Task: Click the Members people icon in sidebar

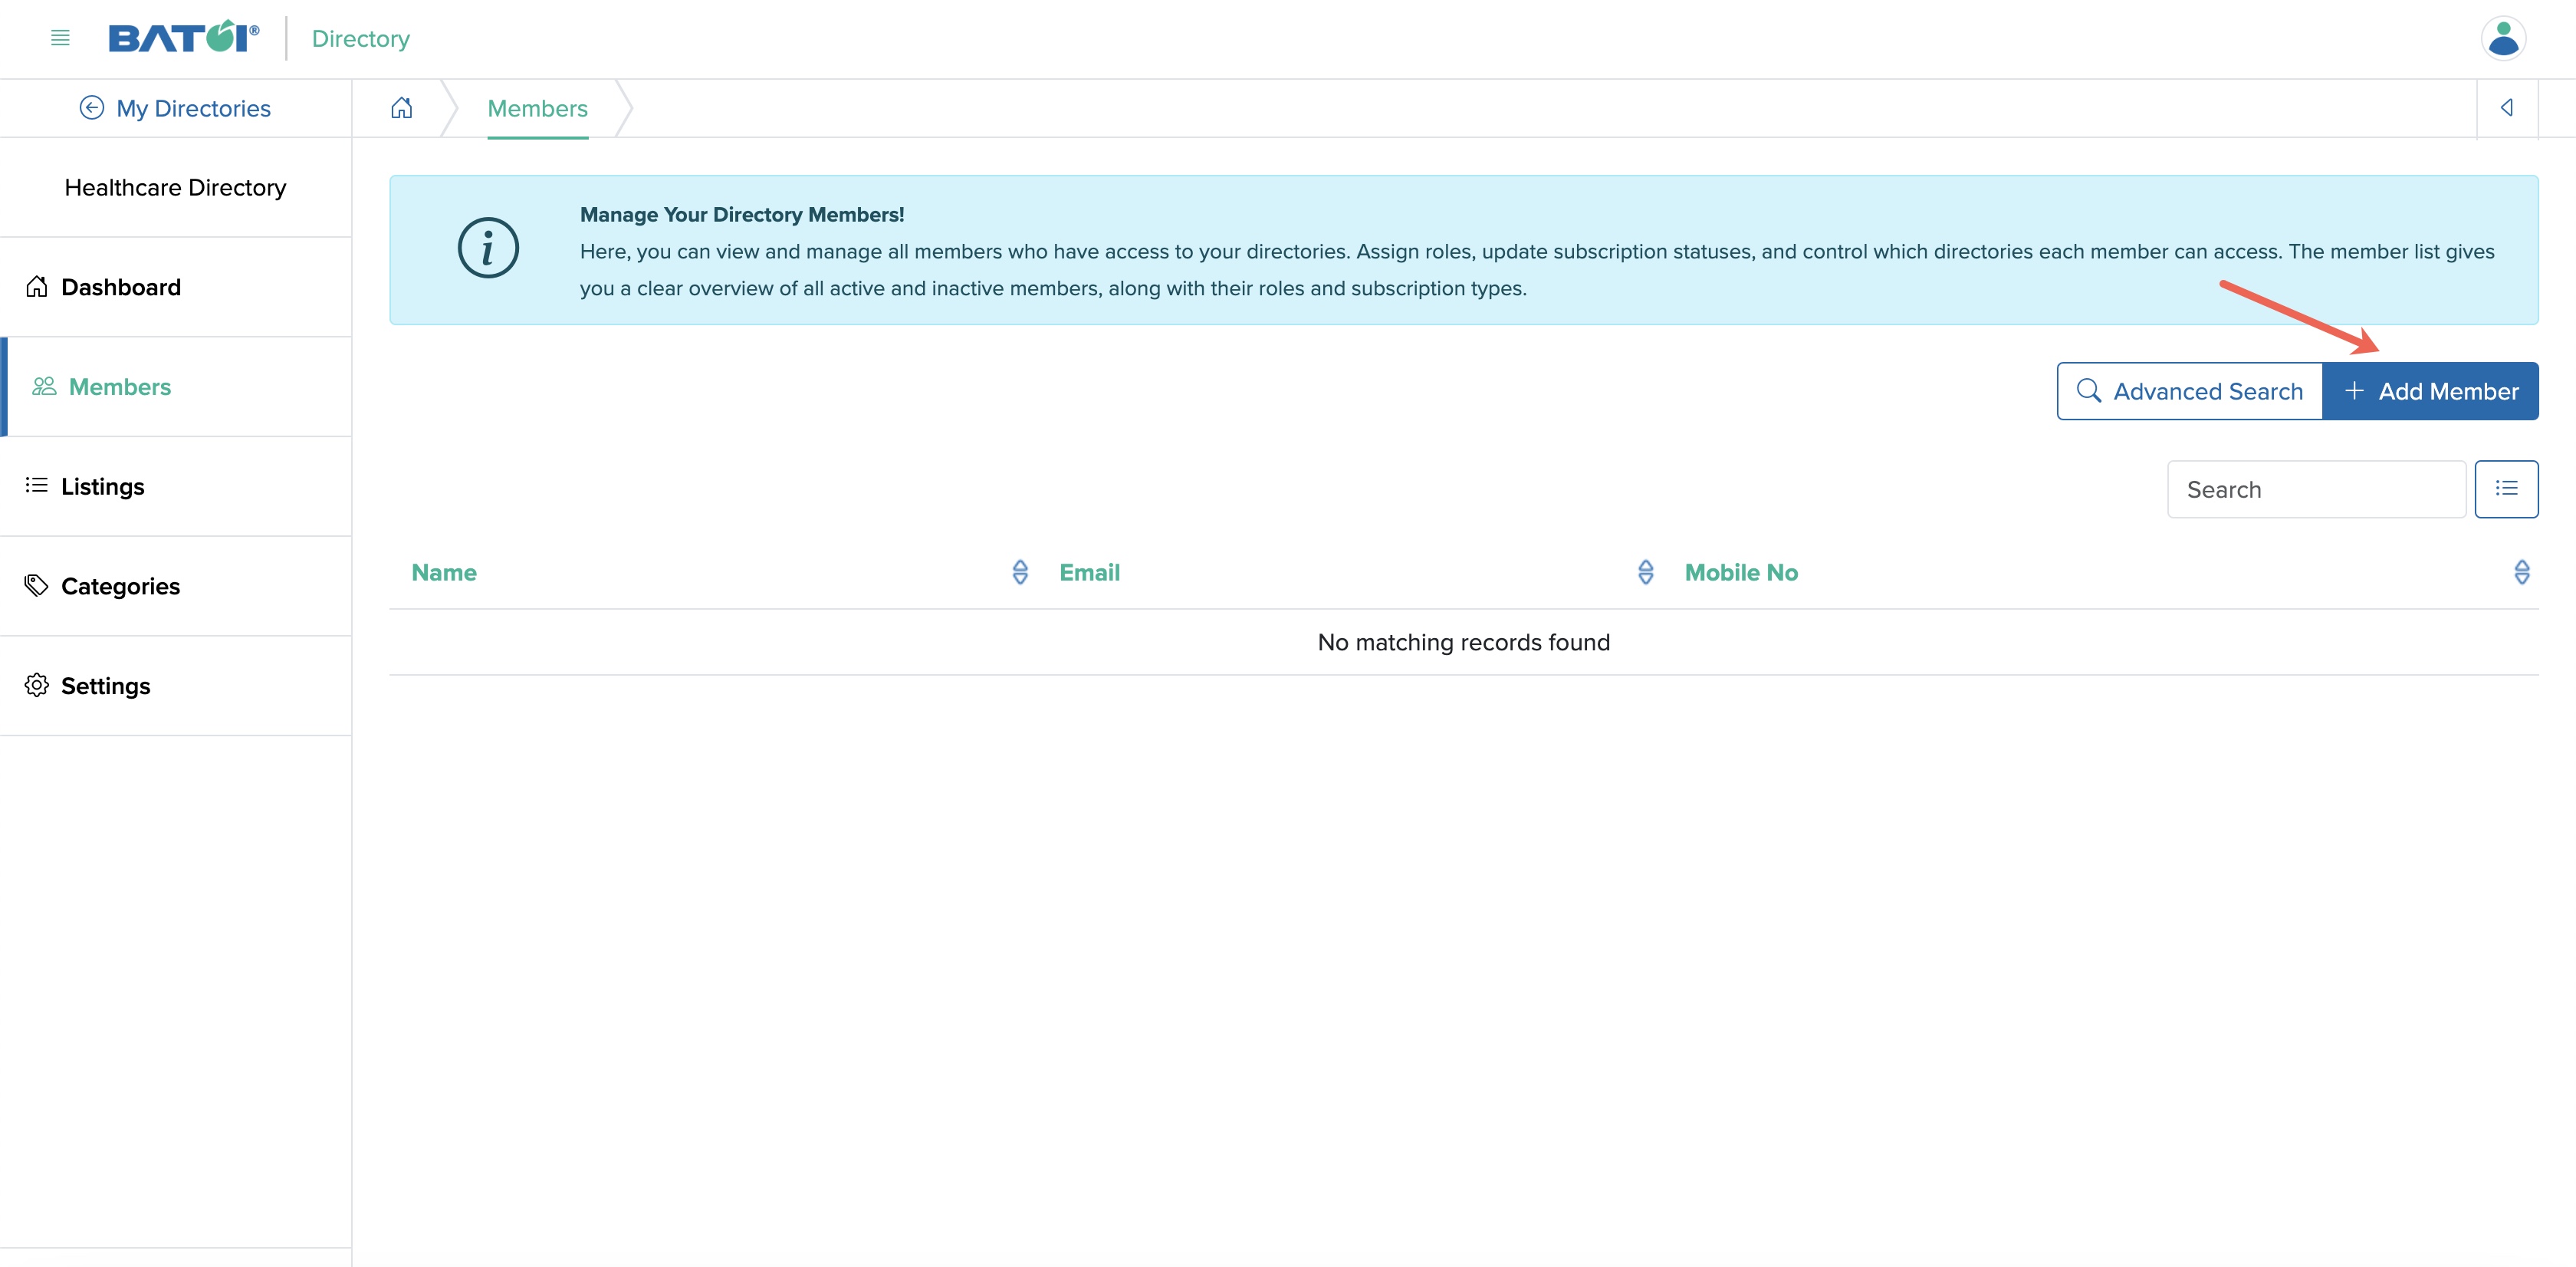Action: tap(43, 386)
